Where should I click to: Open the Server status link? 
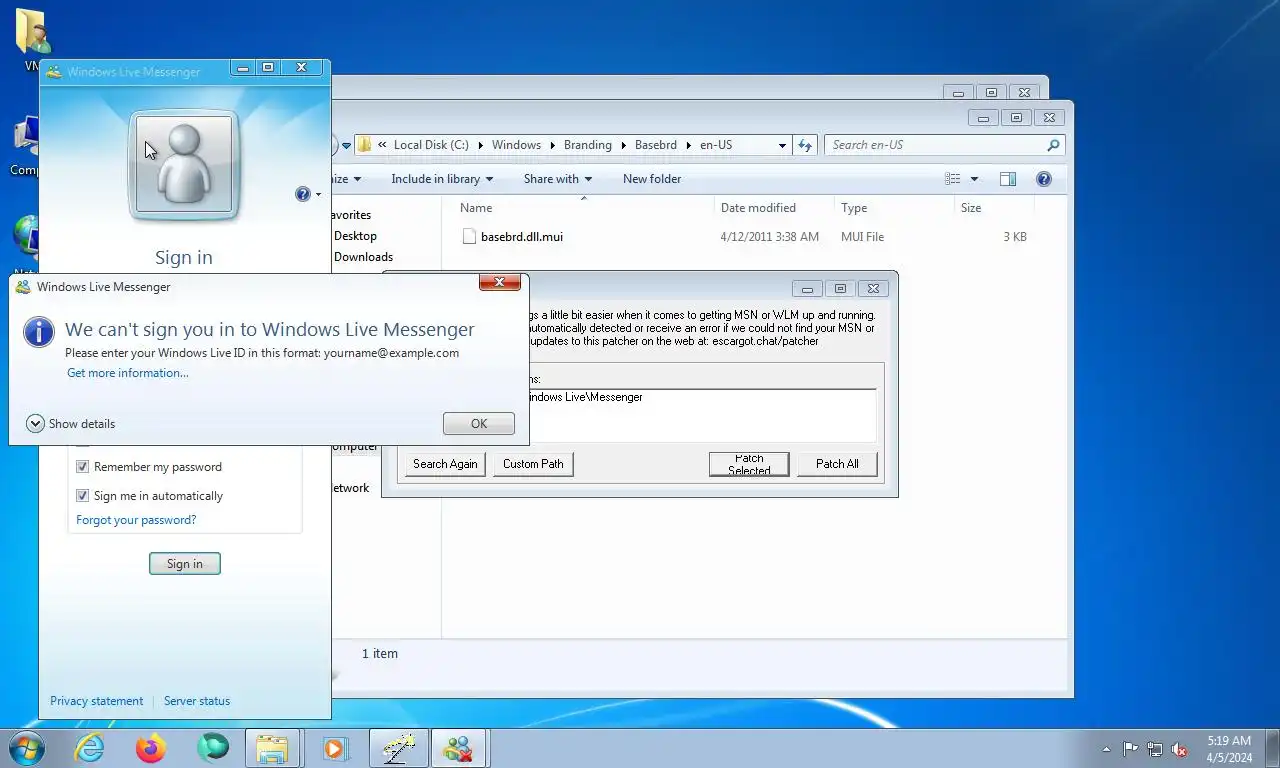pos(197,701)
